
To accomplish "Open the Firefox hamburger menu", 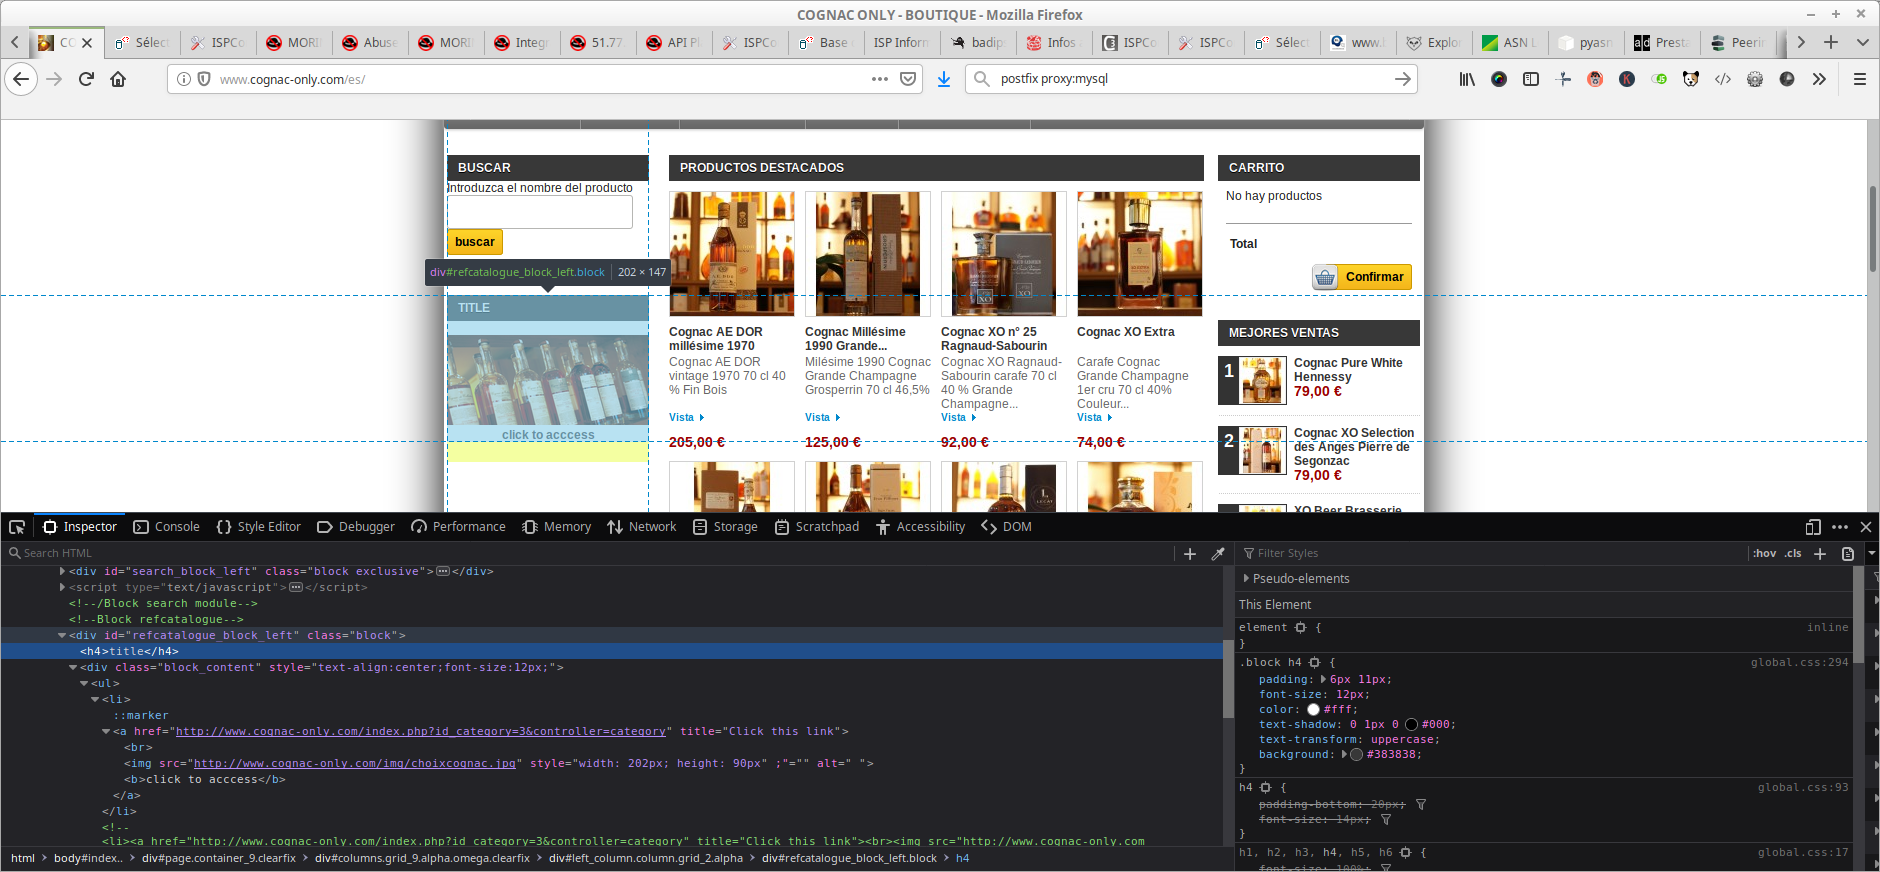I will click(x=1860, y=79).
